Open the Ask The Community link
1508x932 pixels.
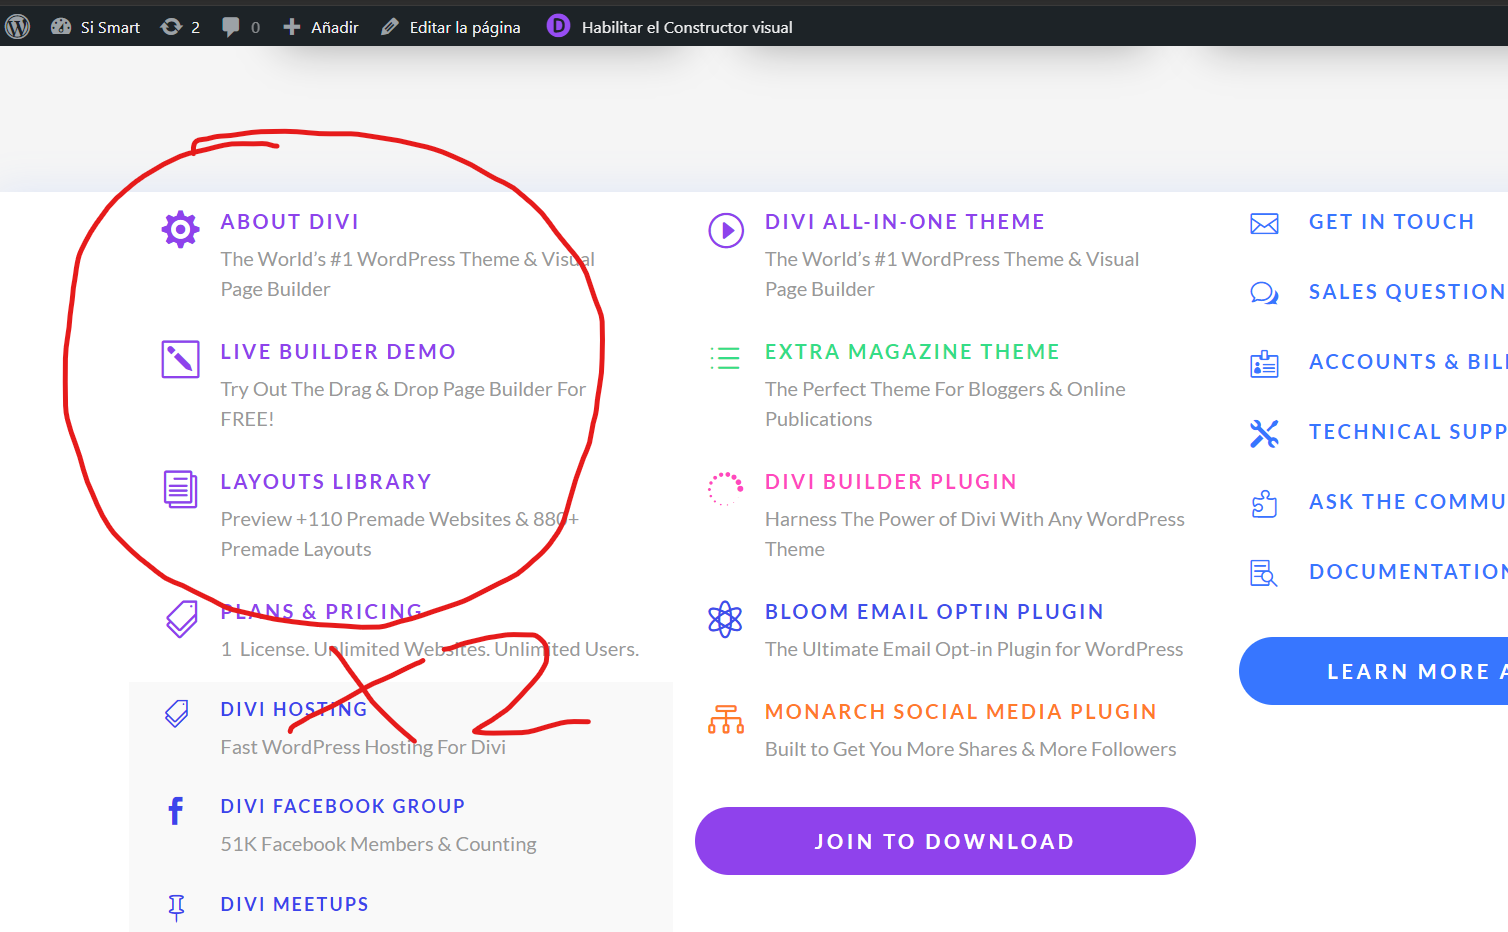[x=1408, y=502]
